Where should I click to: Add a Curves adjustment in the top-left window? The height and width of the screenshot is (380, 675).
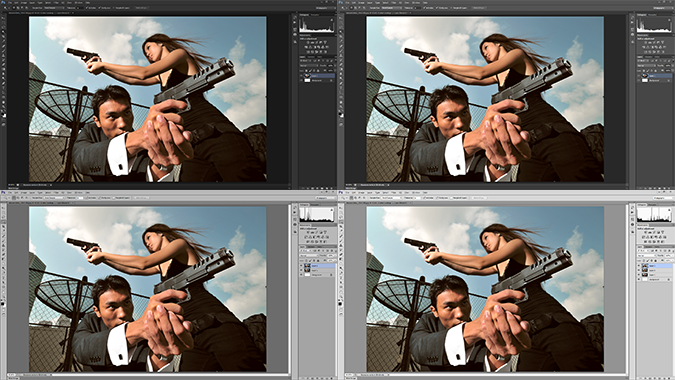(x=317, y=42)
